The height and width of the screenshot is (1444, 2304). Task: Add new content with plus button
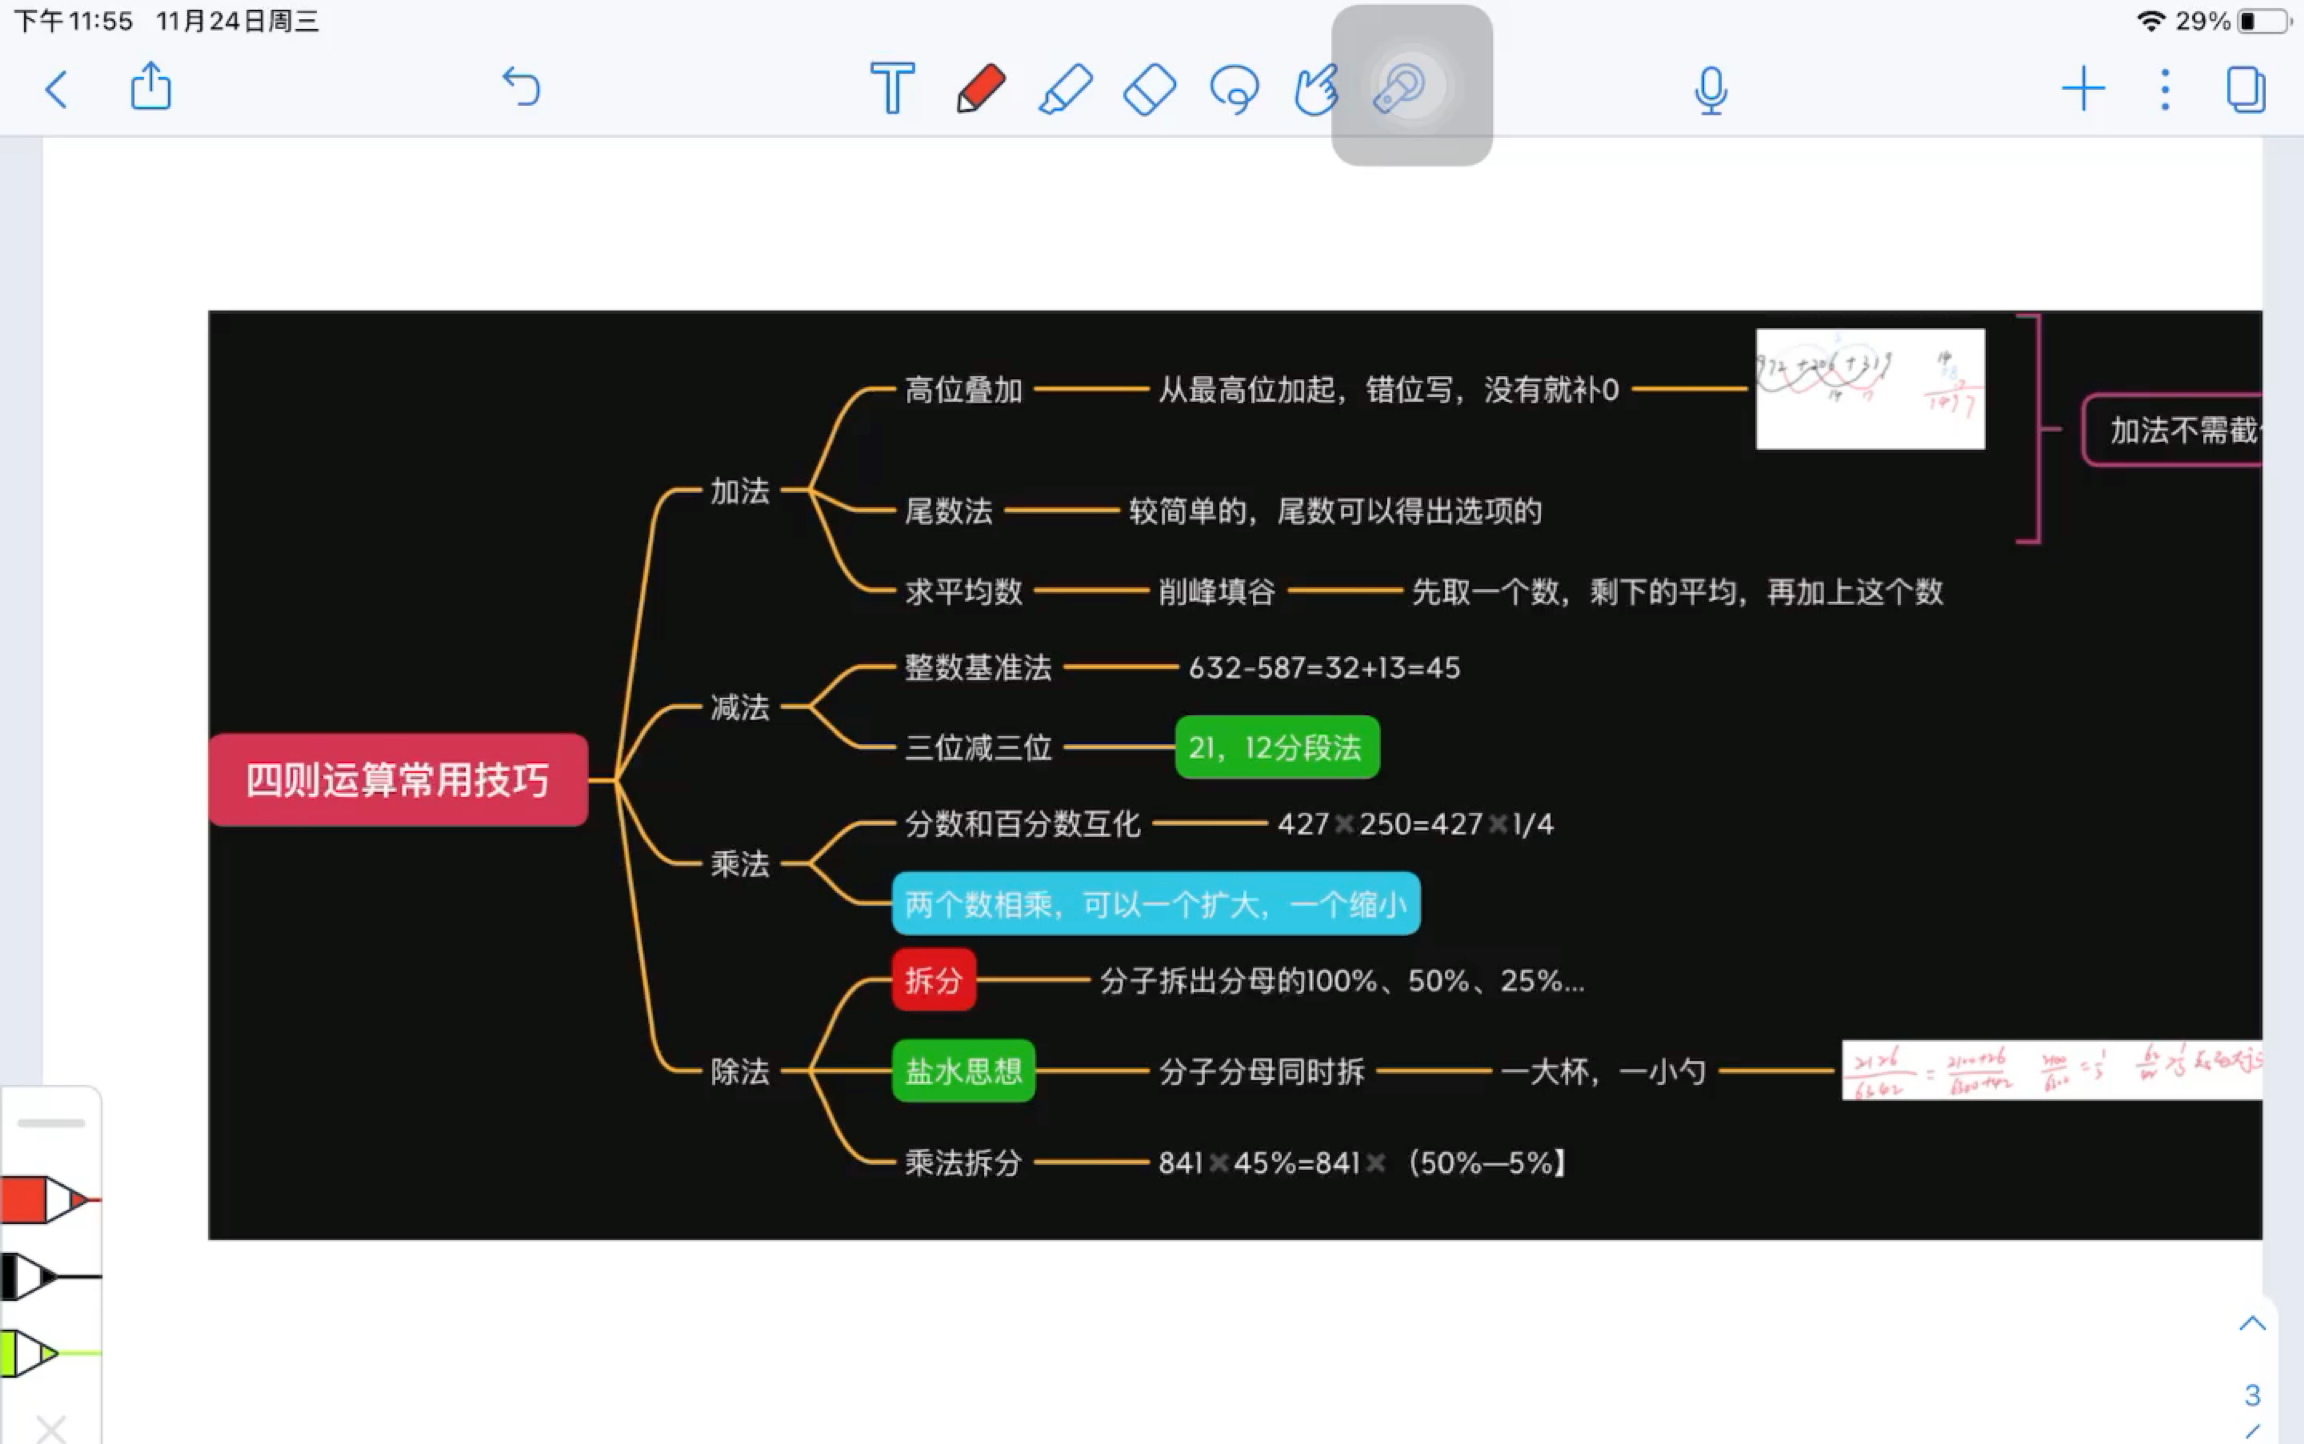(x=2084, y=89)
